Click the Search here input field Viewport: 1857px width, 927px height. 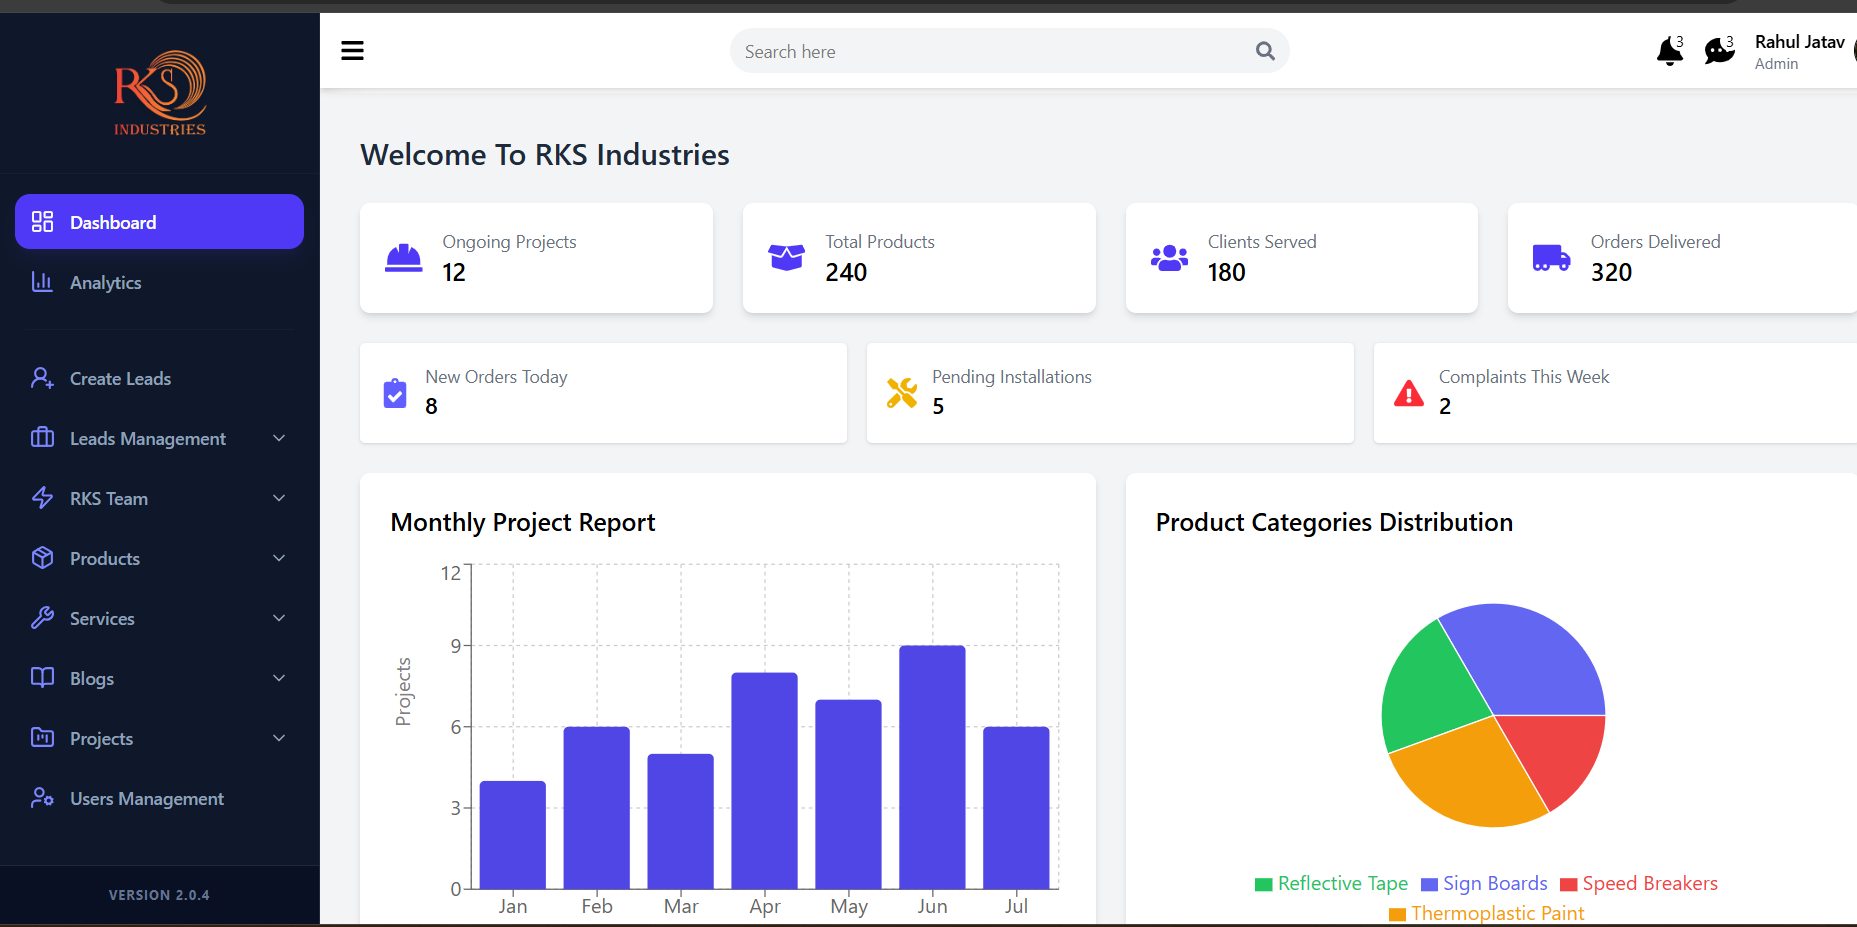coord(1009,51)
